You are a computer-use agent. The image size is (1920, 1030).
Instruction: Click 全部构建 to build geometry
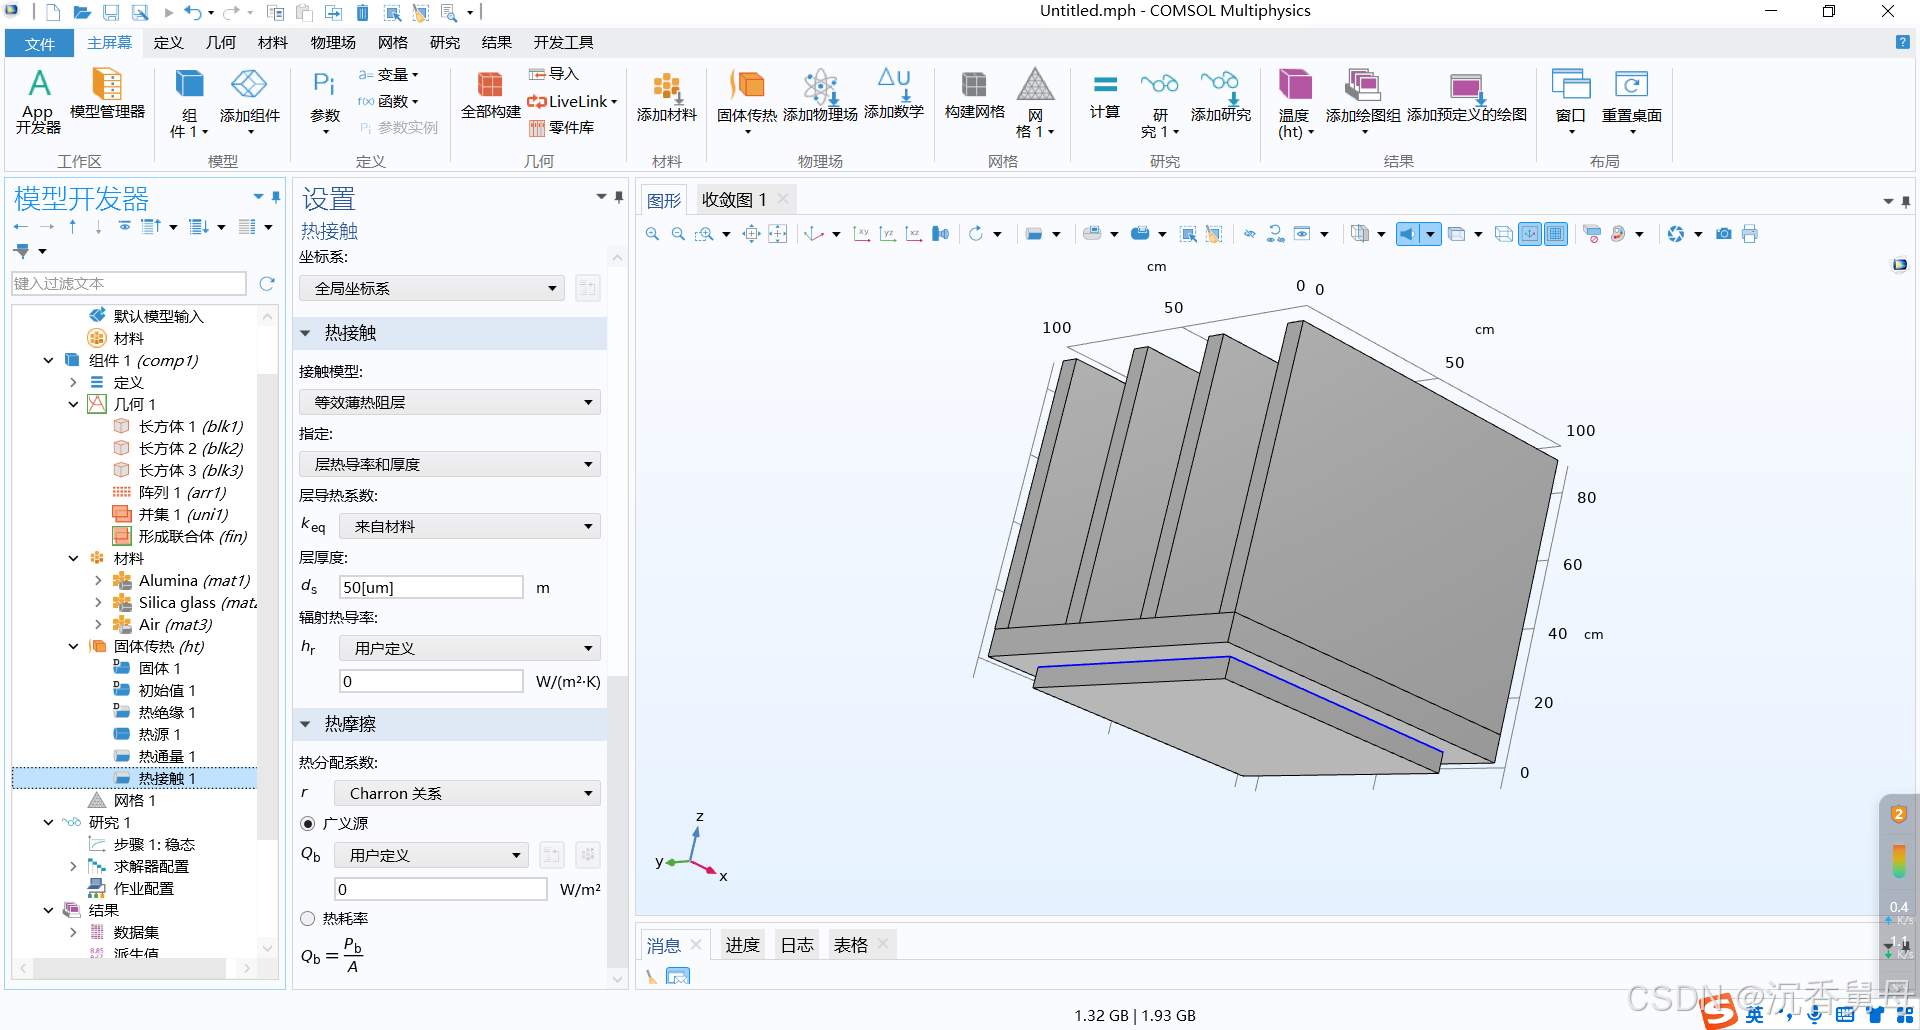(490, 95)
